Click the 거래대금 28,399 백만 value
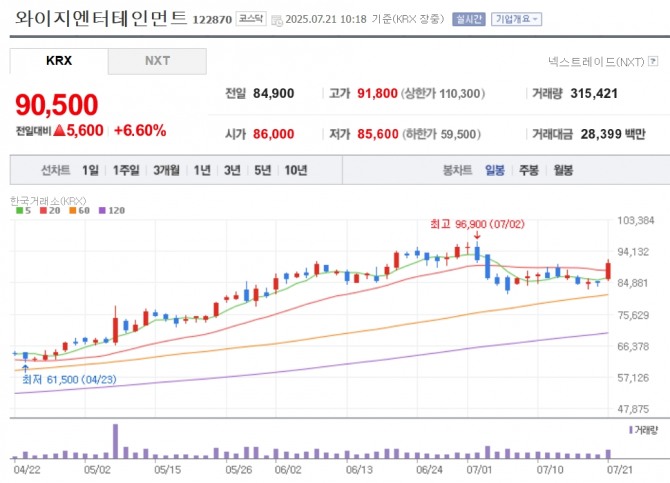The height and width of the screenshot is (483, 670). [x=613, y=134]
